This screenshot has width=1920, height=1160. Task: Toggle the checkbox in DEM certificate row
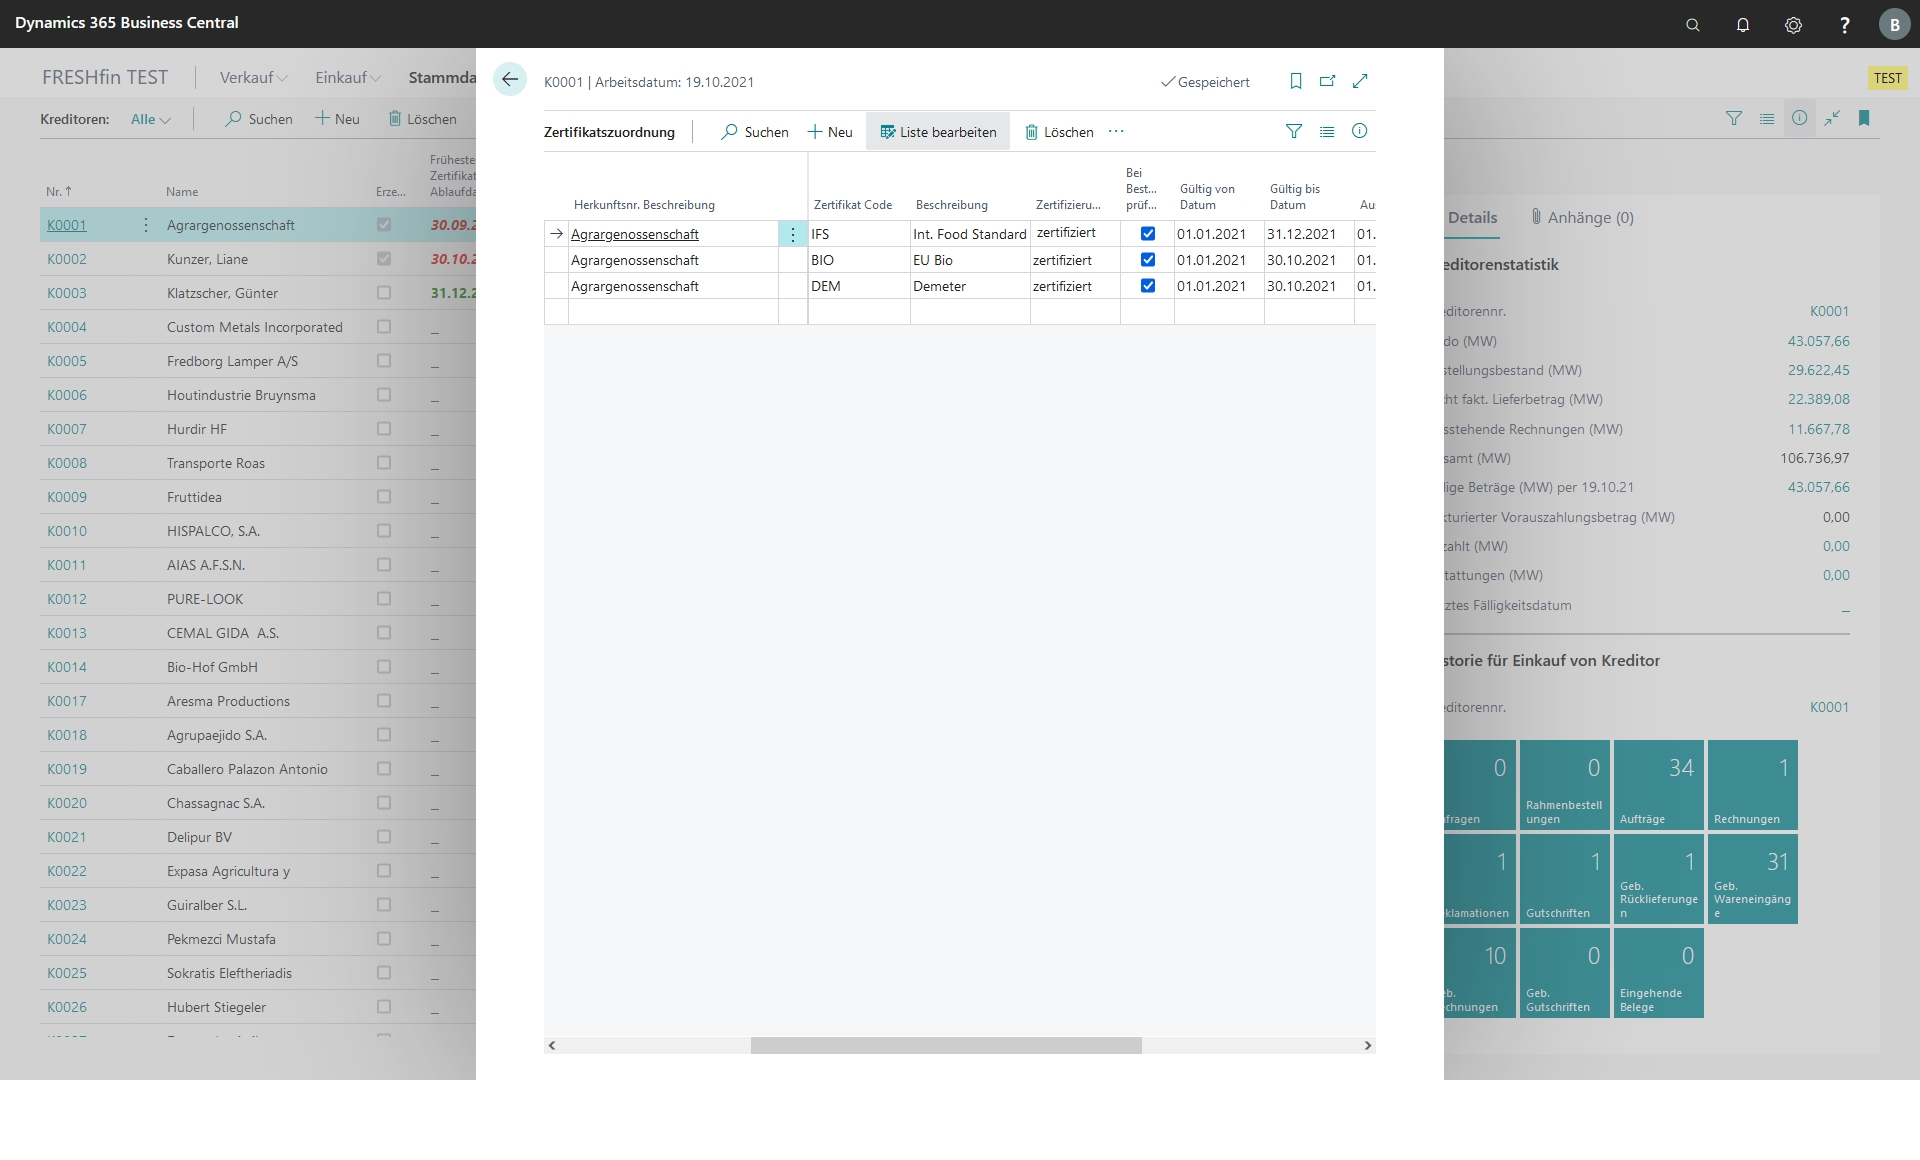point(1148,286)
